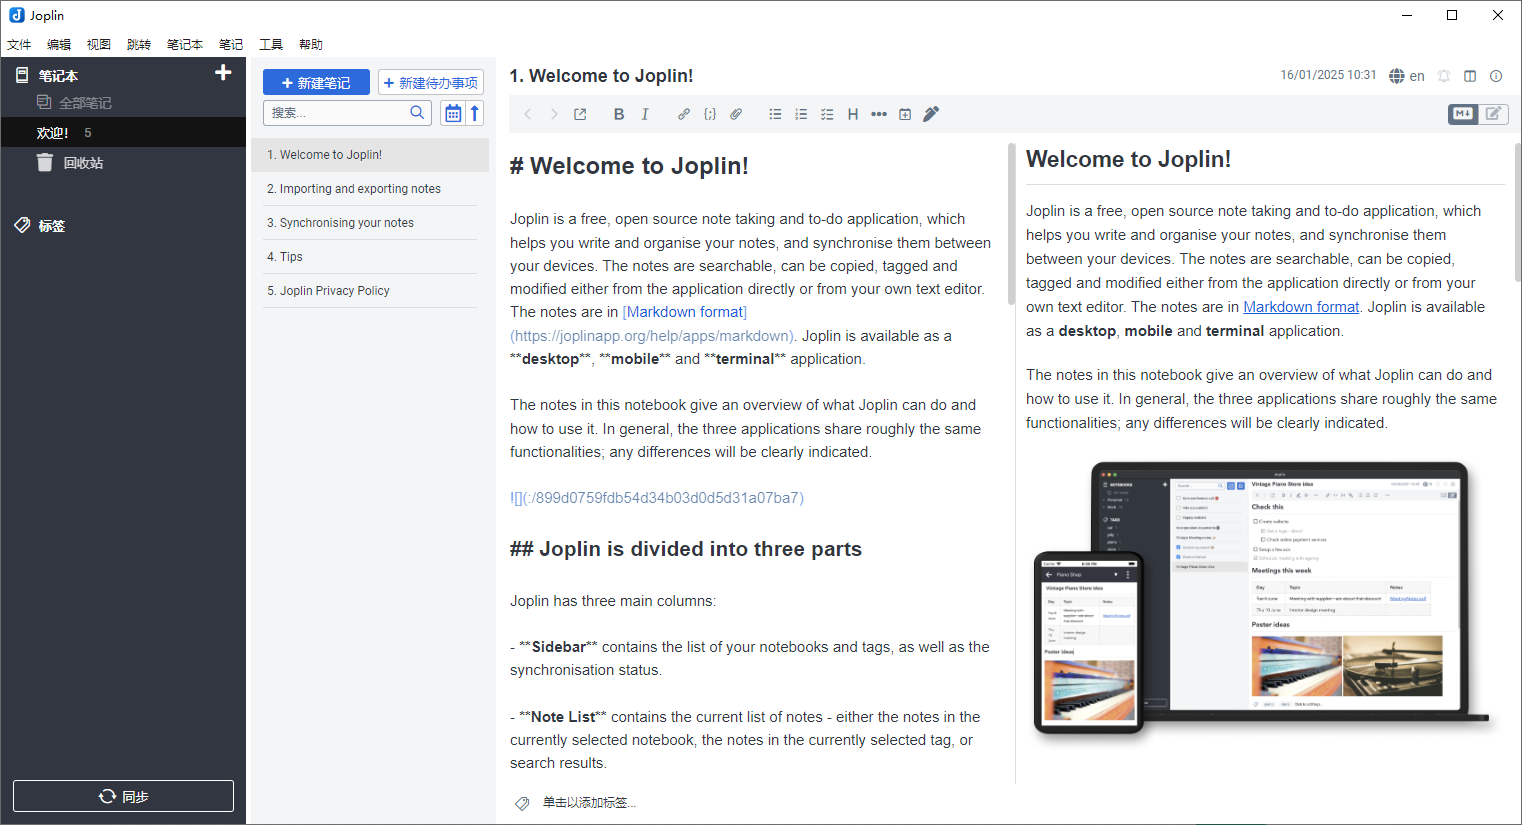Select the 欢迎! notebook in sidebar

pos(53,133)
